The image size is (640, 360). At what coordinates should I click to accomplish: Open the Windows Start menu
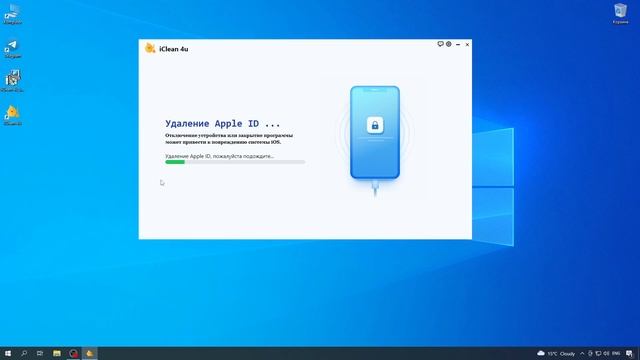point(8,353)
